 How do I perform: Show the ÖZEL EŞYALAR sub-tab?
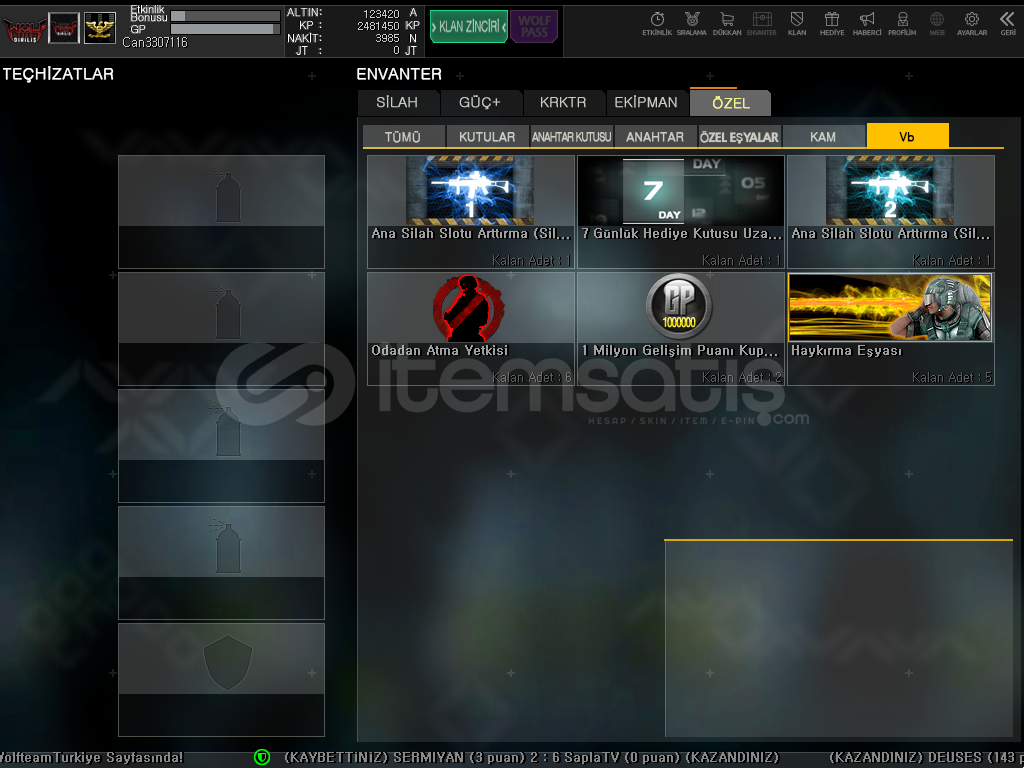(739, 136)
